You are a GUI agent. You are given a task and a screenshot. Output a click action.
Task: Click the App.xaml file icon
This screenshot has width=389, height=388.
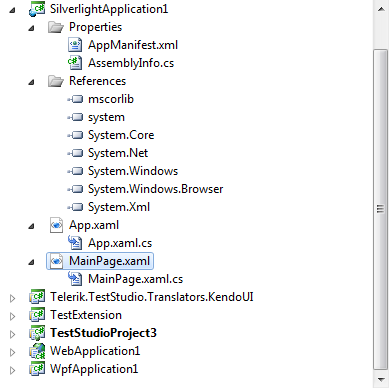(x=56, y=225)
